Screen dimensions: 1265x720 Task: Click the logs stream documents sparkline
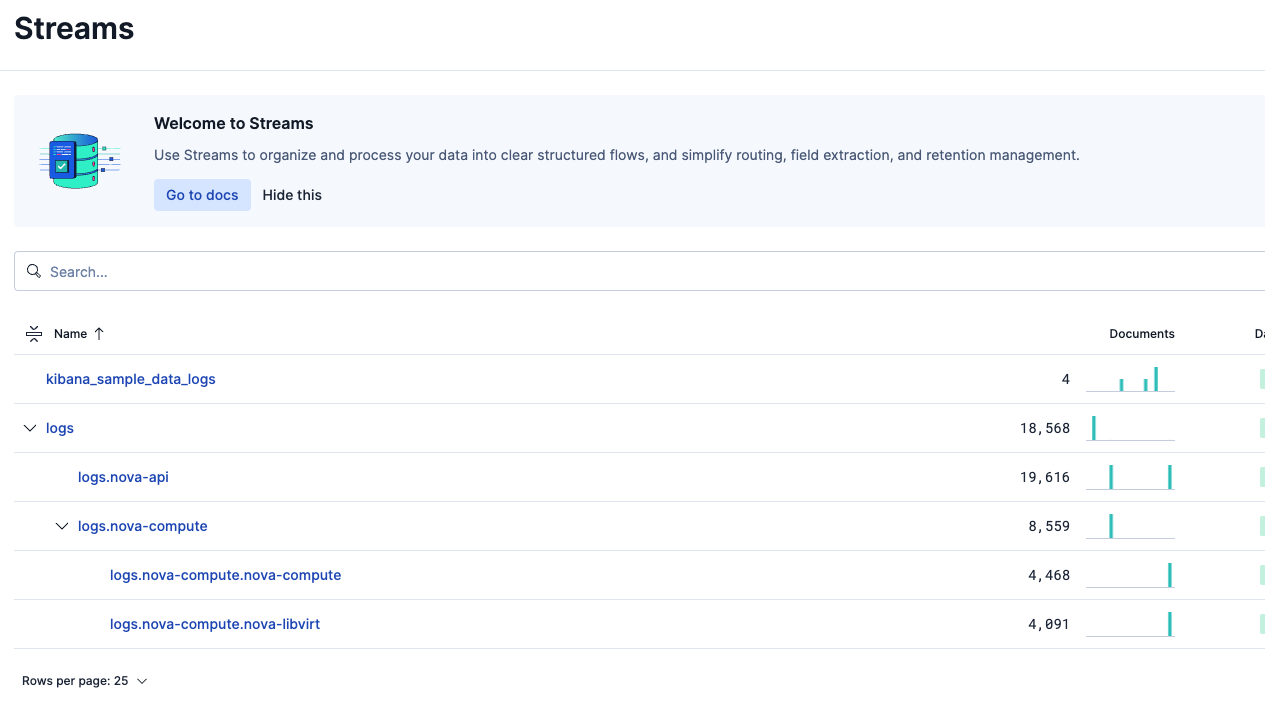coord(1130,428)
